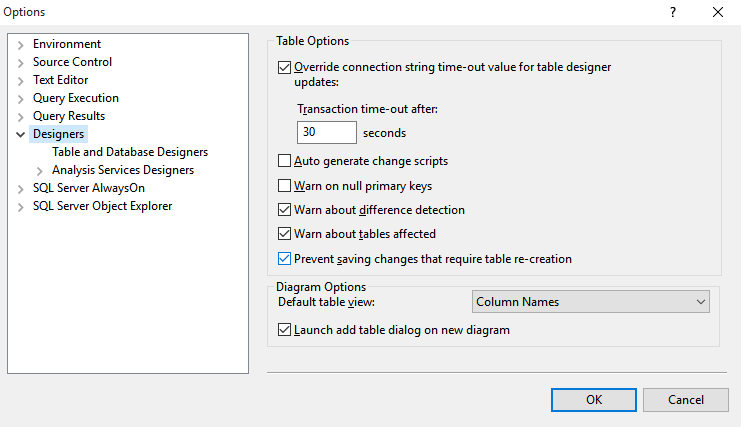
Task: Open the Default table view dropdown
Action: pos(591,302)
